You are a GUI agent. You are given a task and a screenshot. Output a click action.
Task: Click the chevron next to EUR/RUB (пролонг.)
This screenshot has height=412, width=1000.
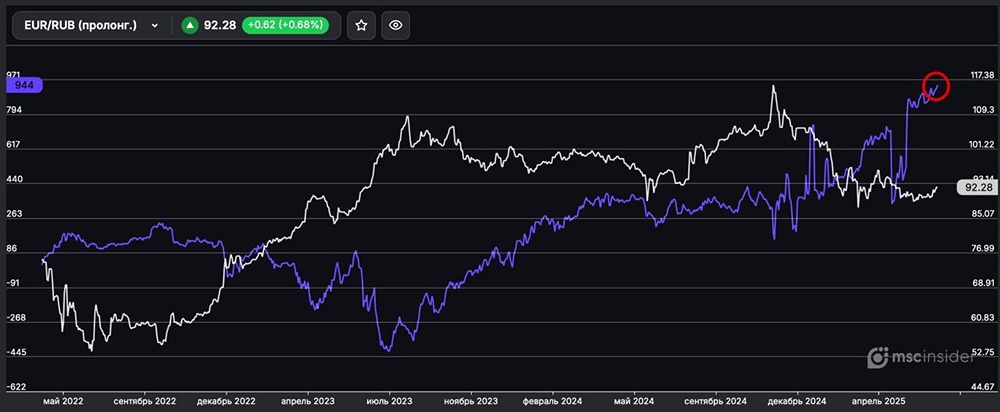154,26
